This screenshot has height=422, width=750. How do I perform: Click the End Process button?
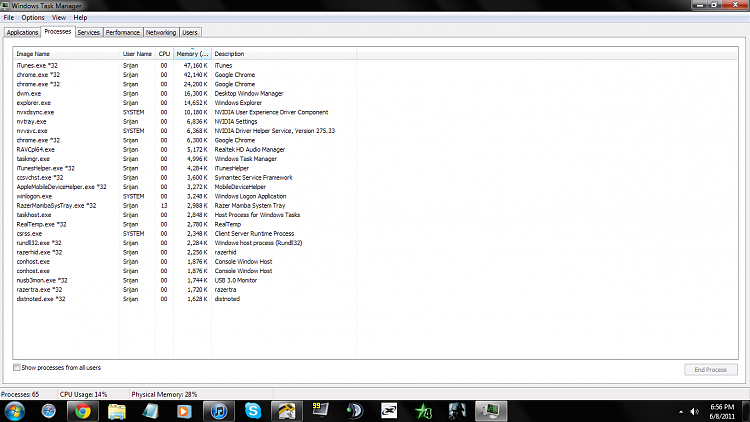pos(710,369)
